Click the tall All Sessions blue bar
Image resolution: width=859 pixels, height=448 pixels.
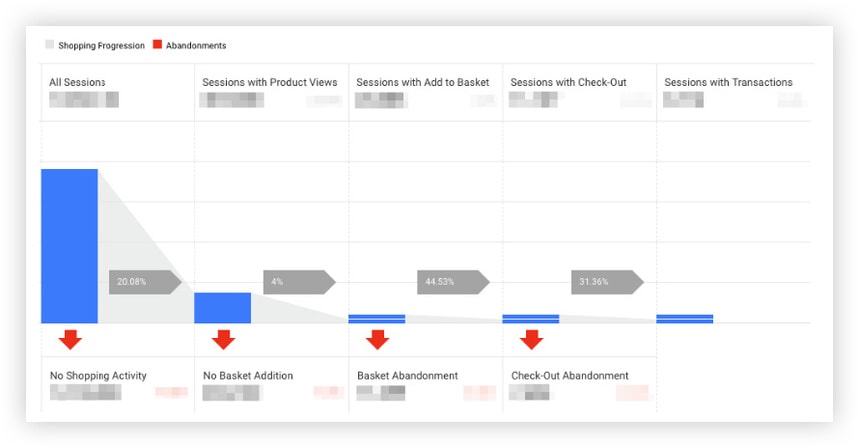[x=69, y=246]
